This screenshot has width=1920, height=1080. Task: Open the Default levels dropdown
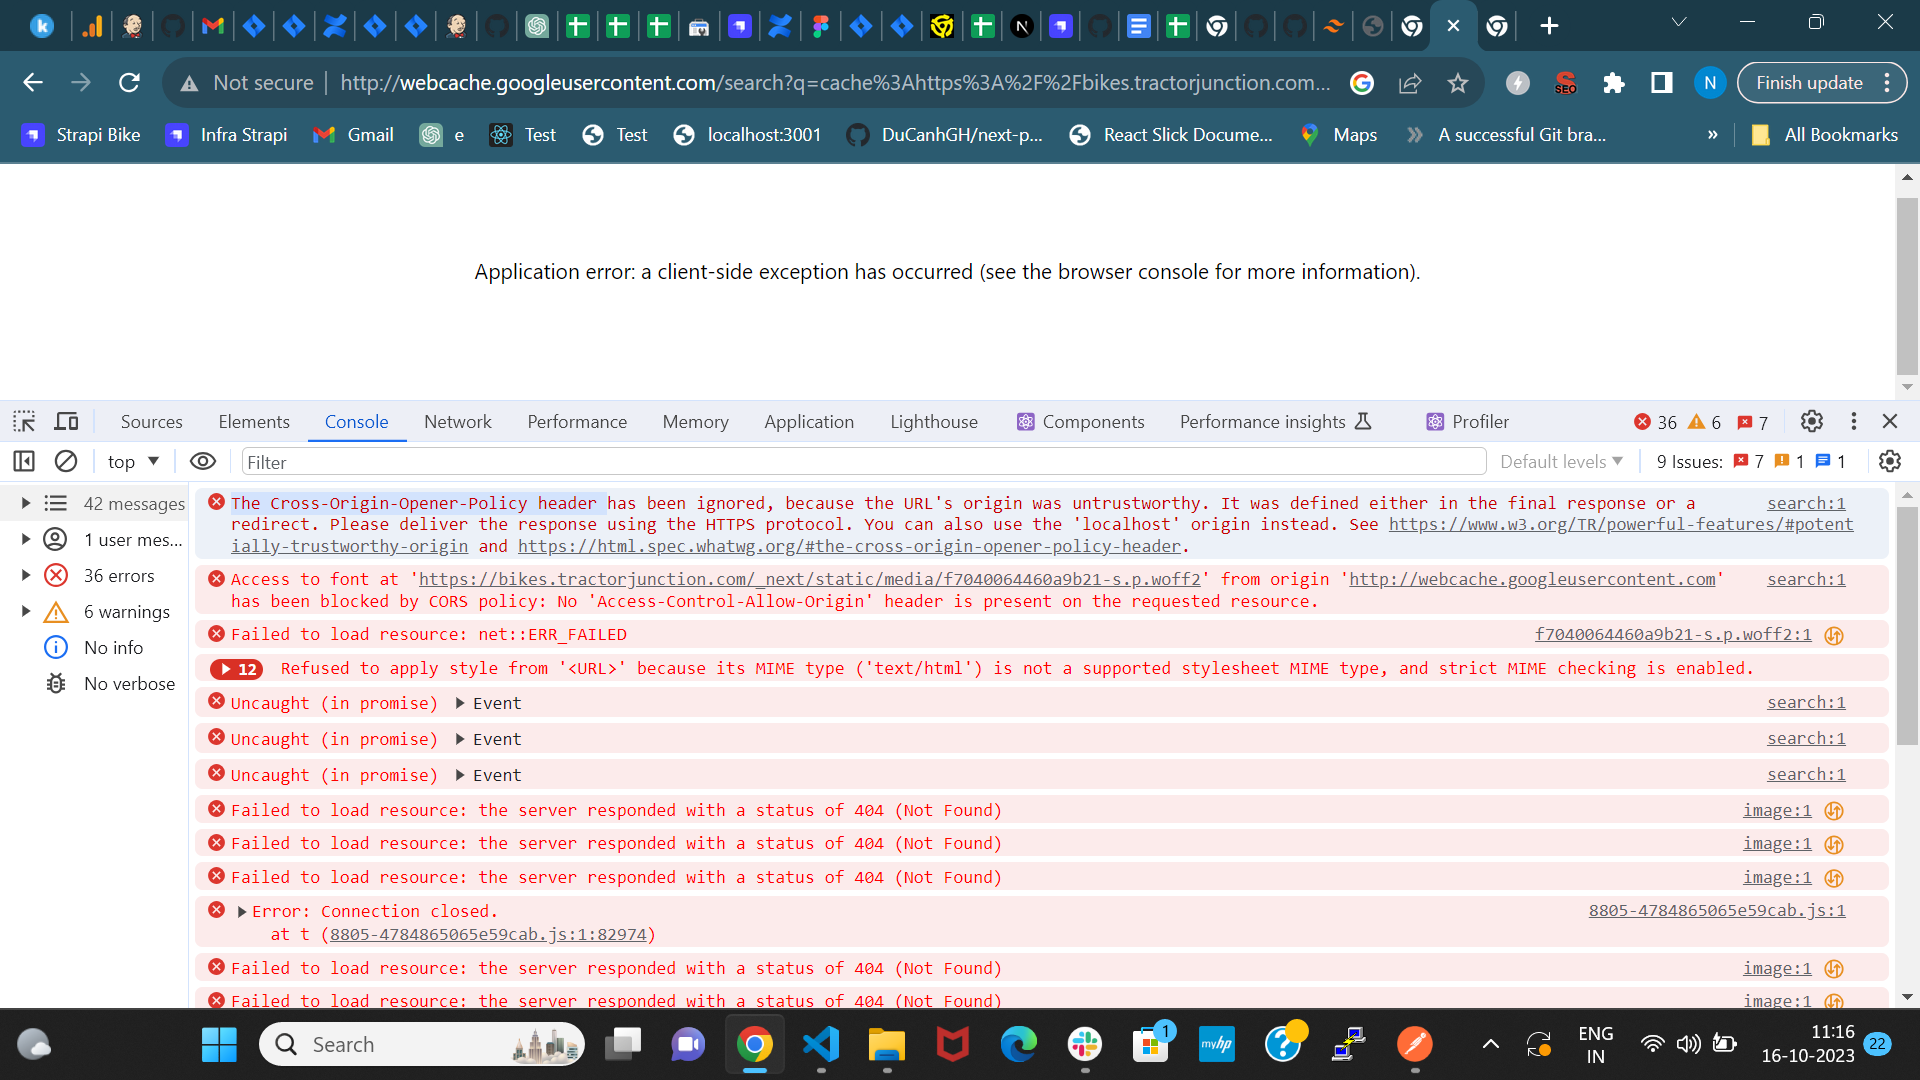click(x=1560, y=461)
